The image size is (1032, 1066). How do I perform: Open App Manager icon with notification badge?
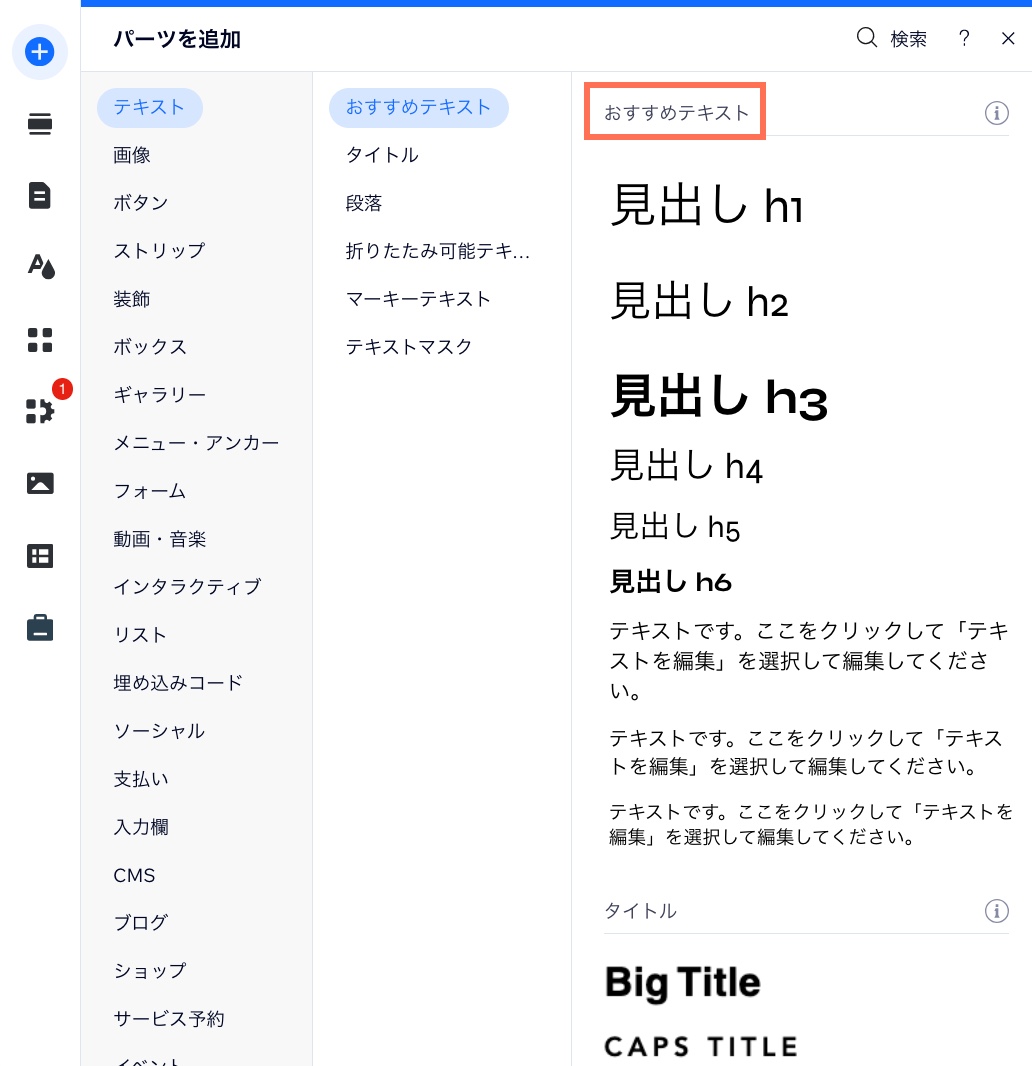click(39, 411)
